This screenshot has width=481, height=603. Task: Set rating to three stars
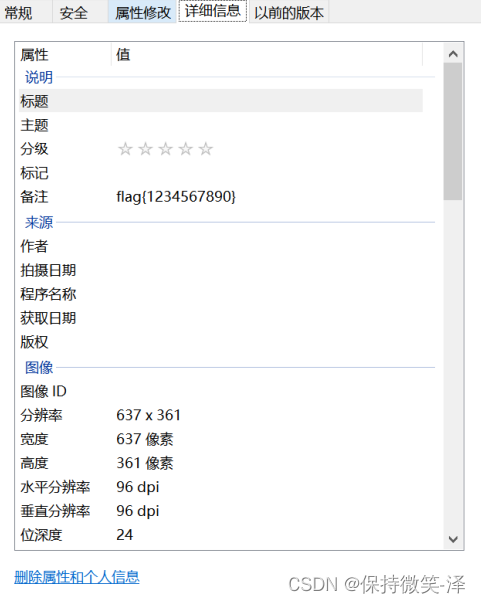click(165, 149)
